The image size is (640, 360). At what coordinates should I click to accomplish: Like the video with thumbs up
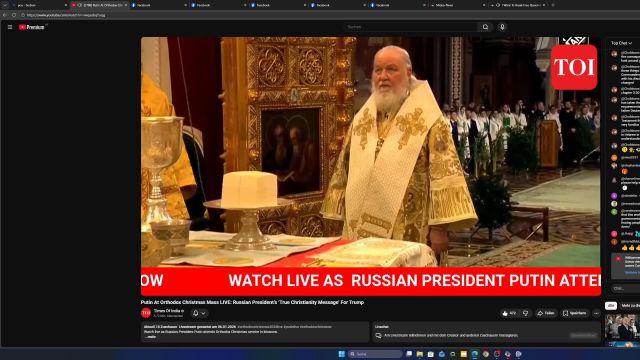click(509, 313)
